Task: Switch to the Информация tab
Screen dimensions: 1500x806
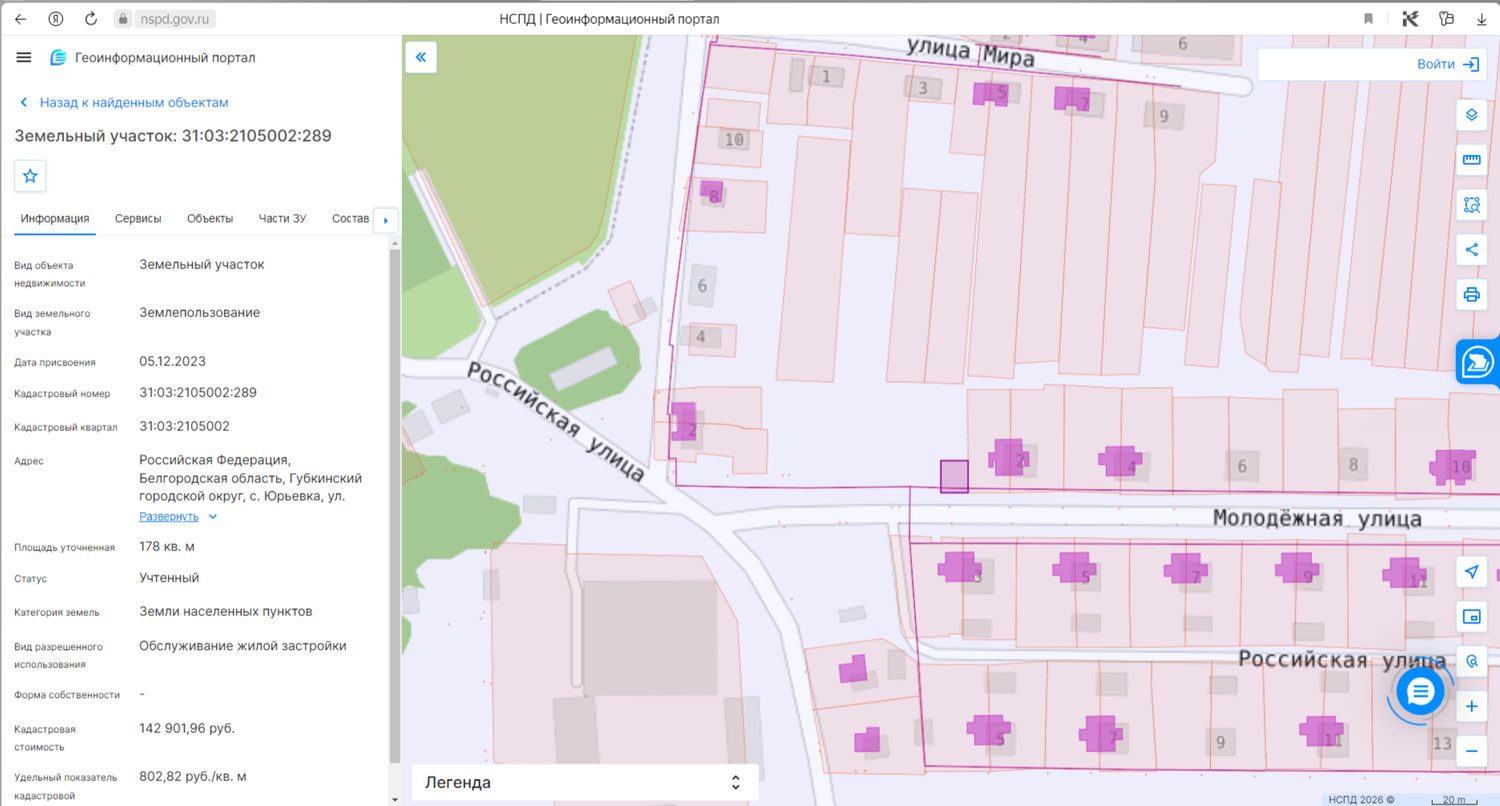Action: click(x=55, y=219)
